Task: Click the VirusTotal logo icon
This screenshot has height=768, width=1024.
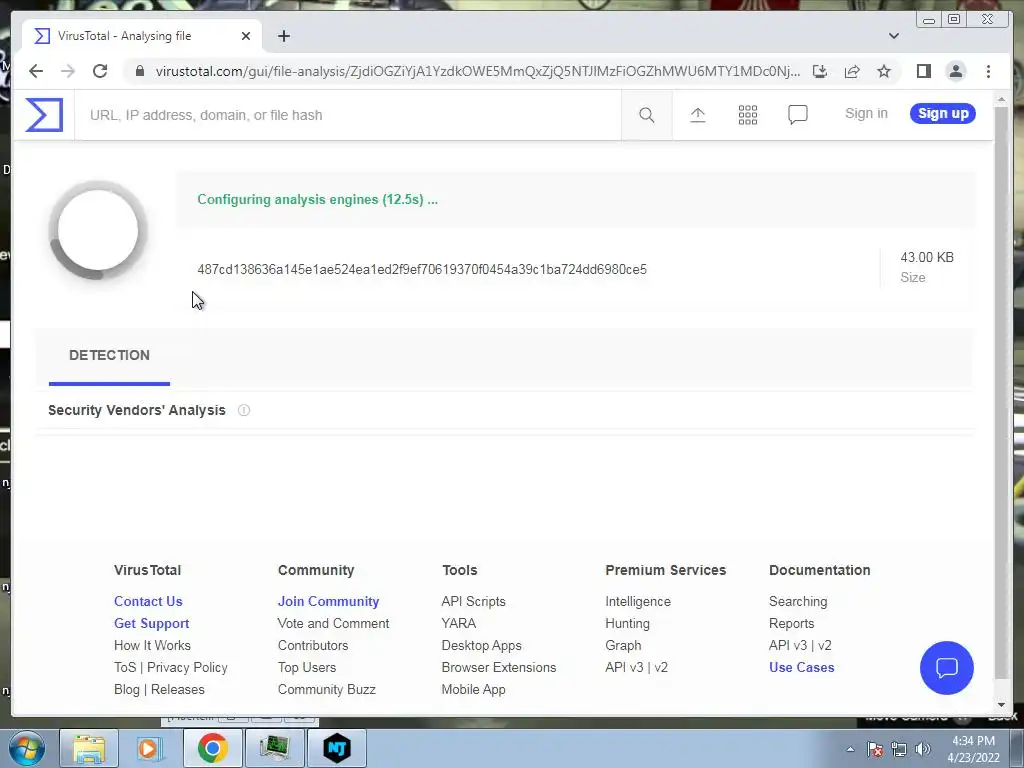Action: click(44, 115)
